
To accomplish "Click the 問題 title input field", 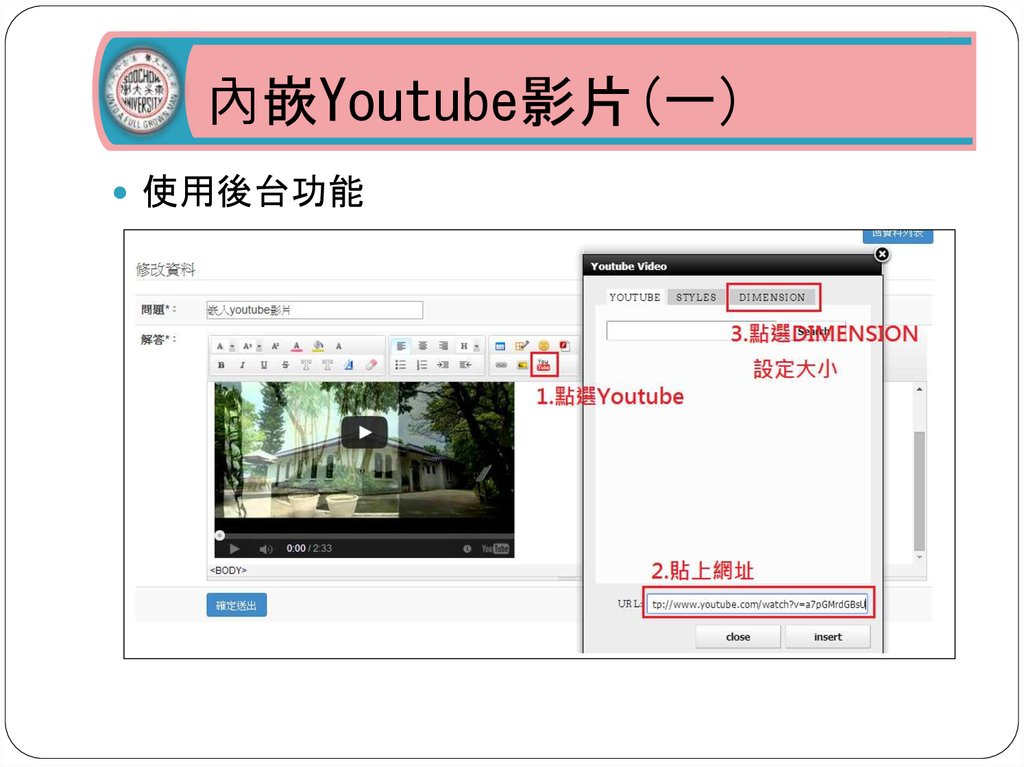I will point(314,310).
